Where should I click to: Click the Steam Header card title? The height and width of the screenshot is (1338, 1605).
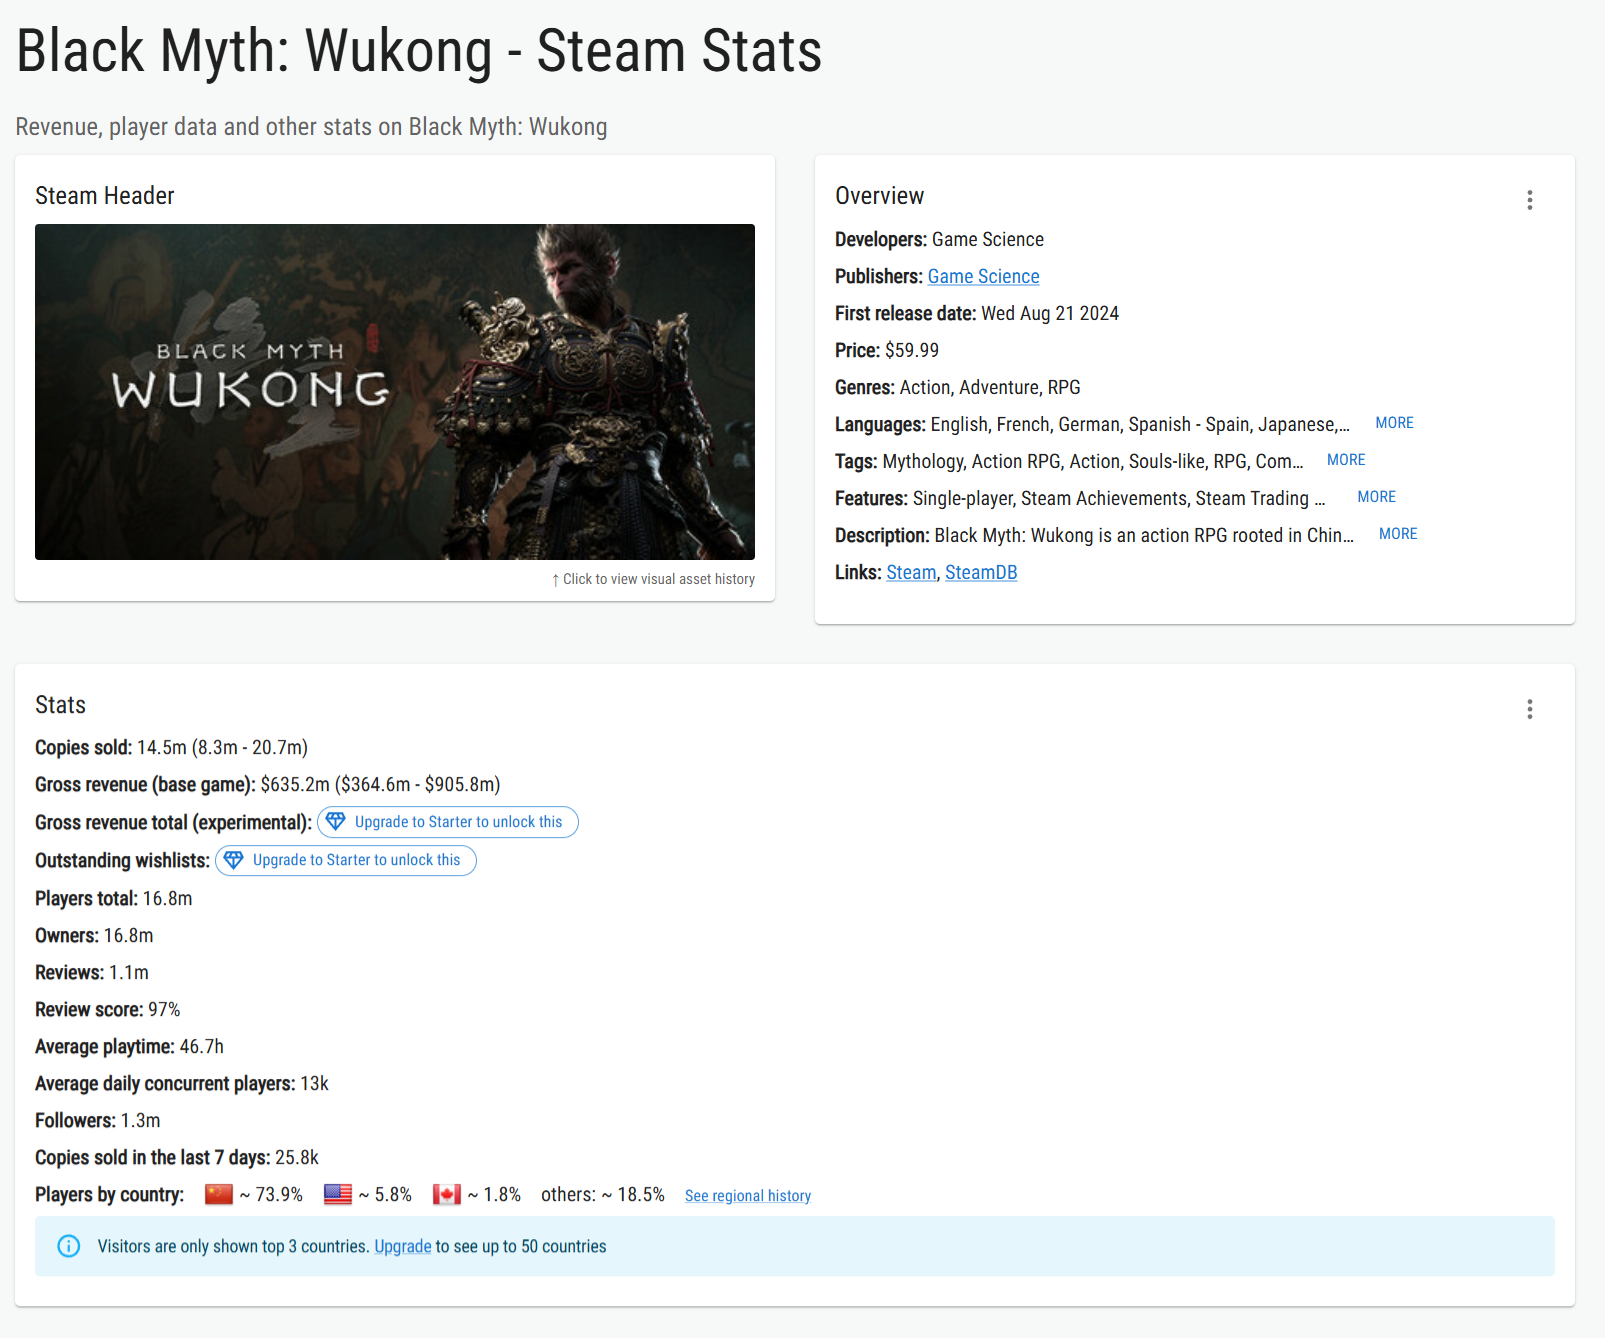105,196
